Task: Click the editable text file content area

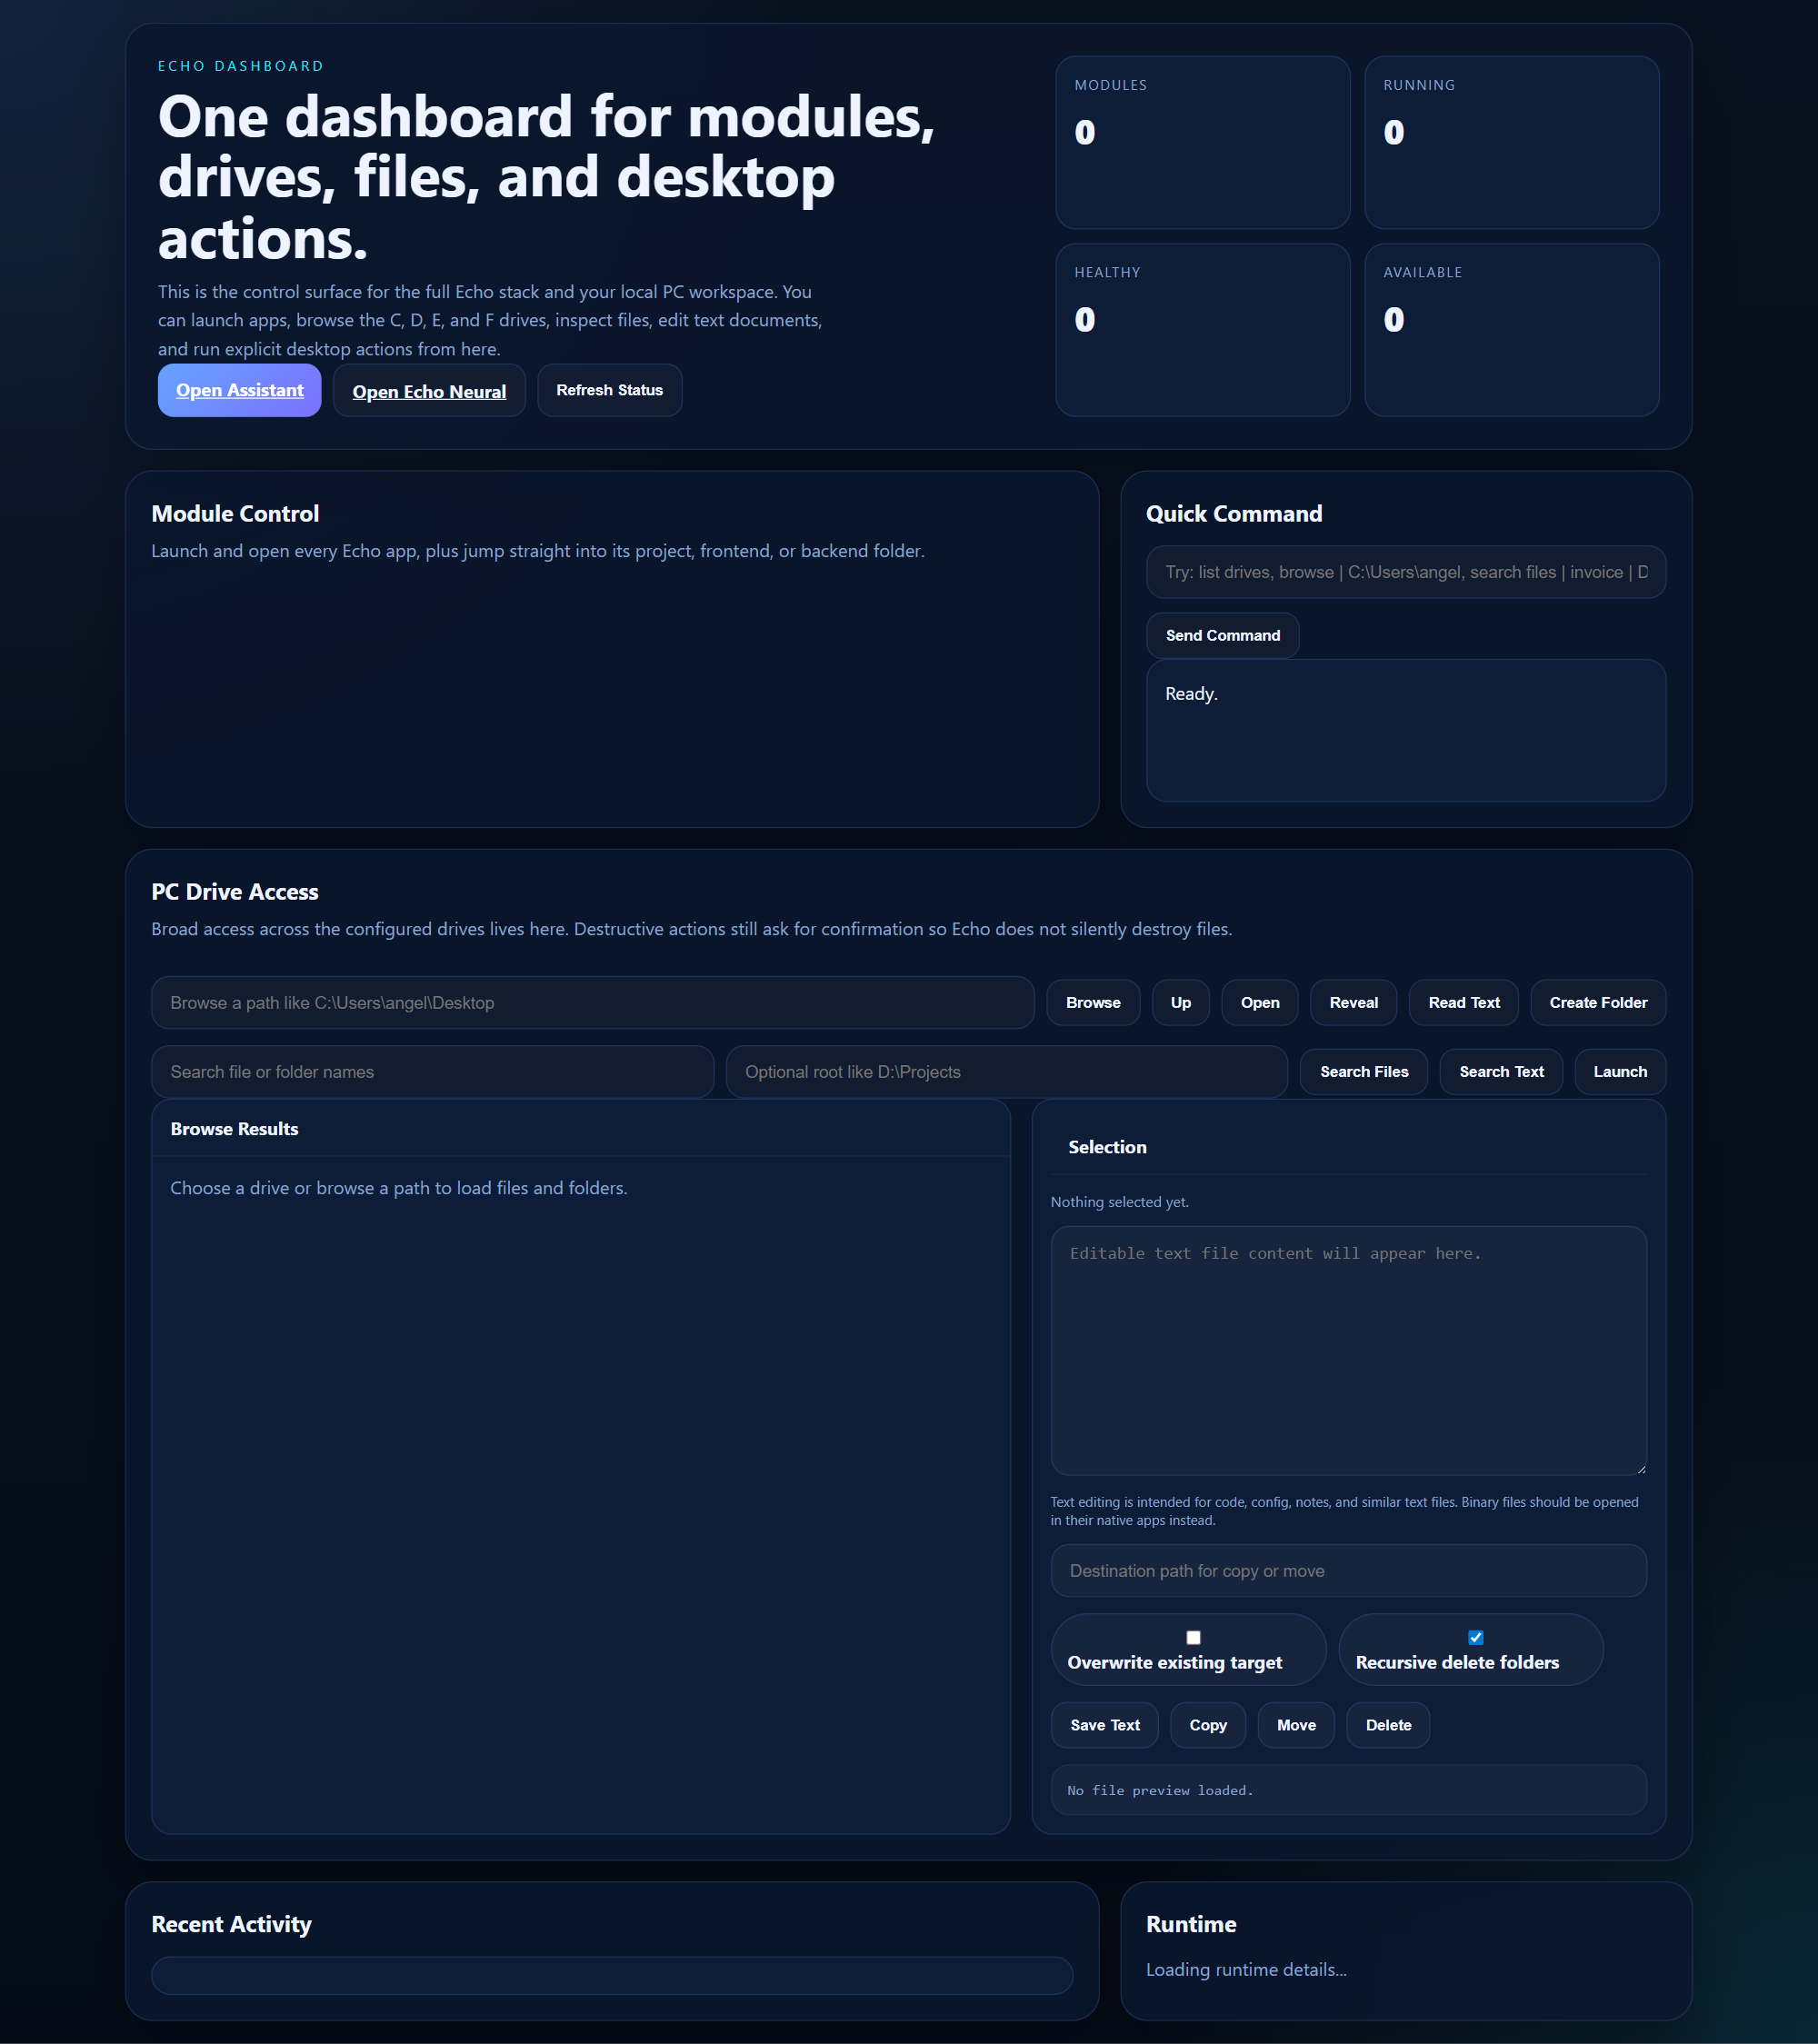Action: point(1348,1350)
